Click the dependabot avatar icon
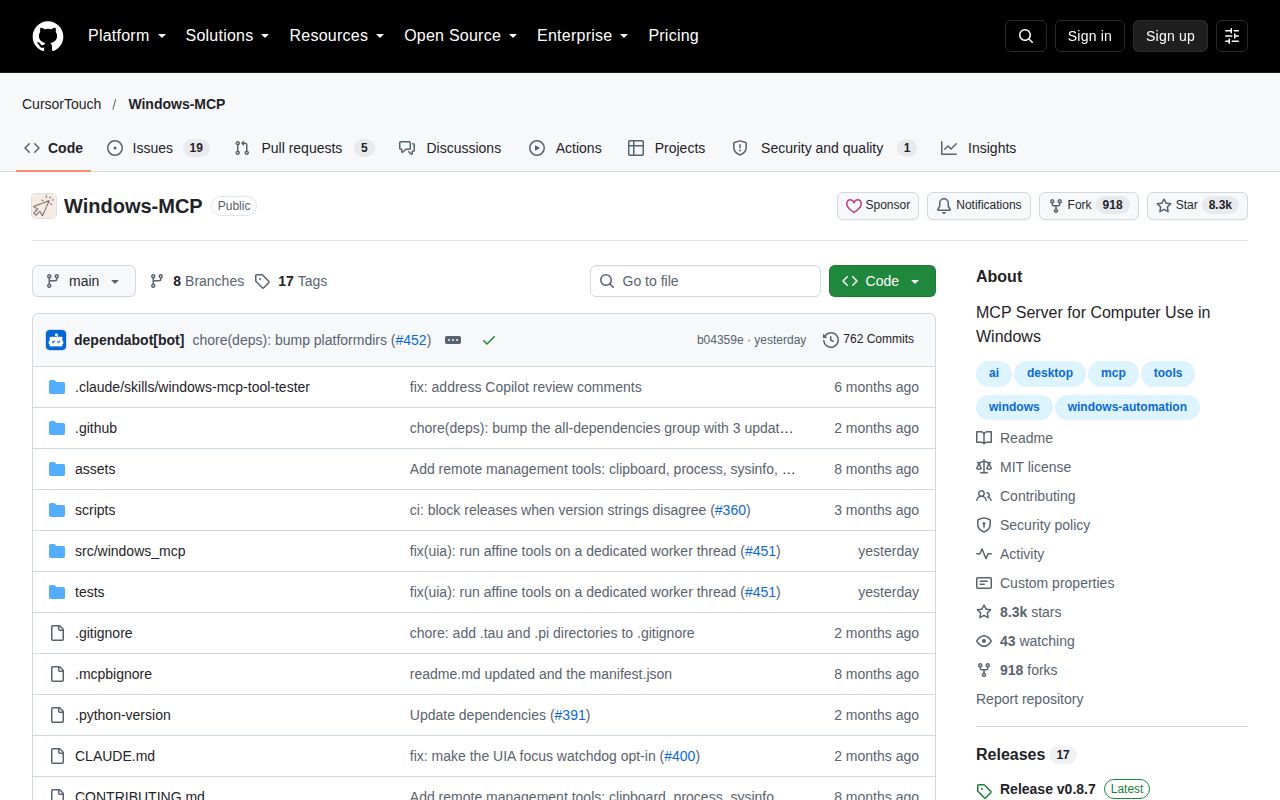This screenshot has width=1280, height=800. pos(56,340)
